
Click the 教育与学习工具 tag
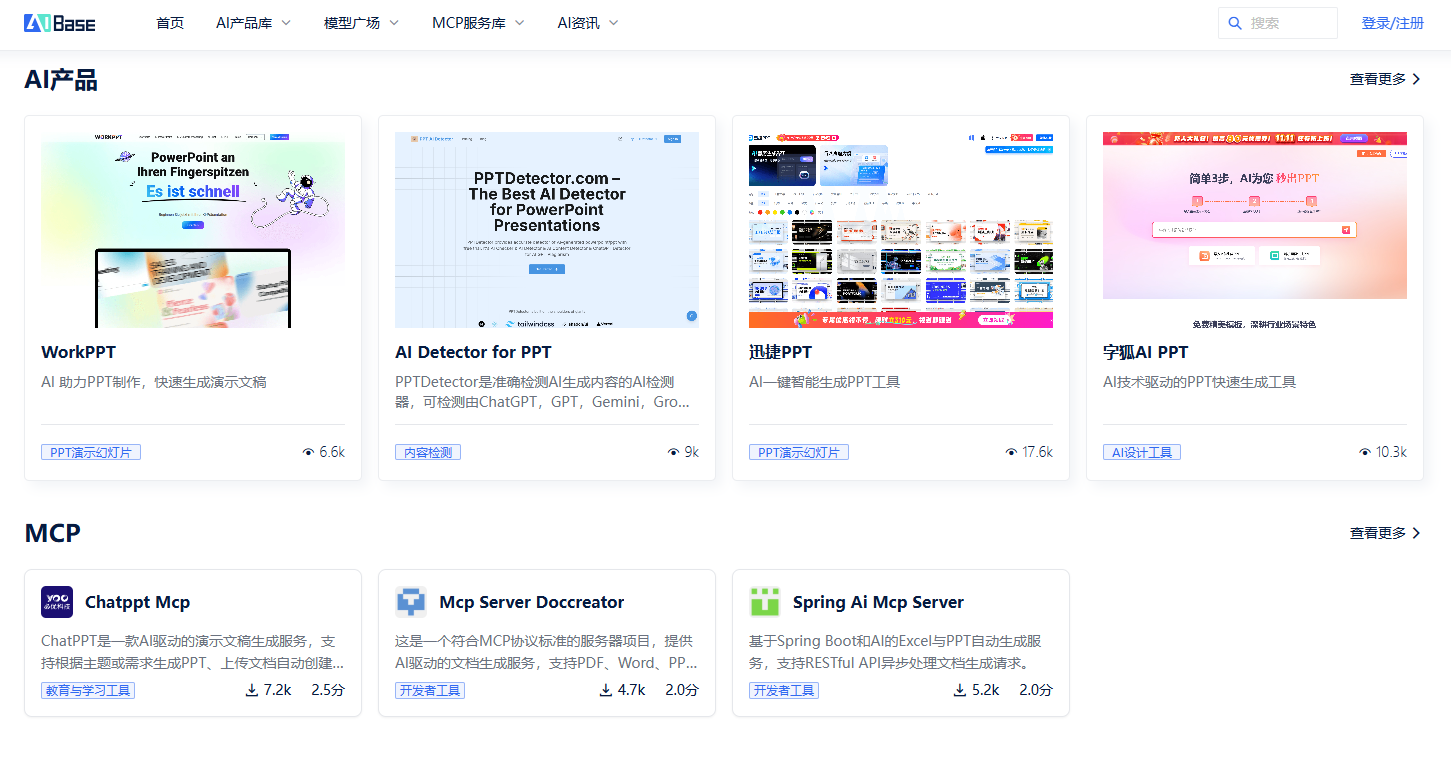[x=88, y=690]
